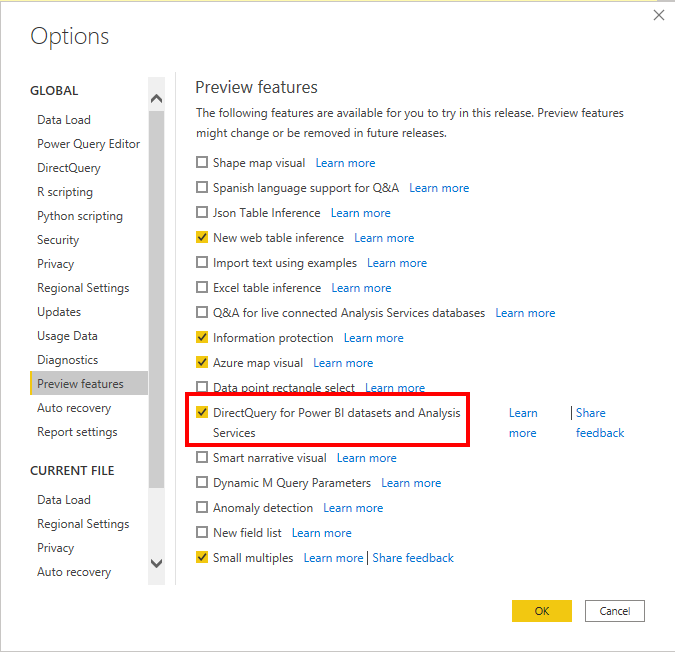Open Current File Privacy settings
This screenshot has width=675, height=652.
pos(56,548)
